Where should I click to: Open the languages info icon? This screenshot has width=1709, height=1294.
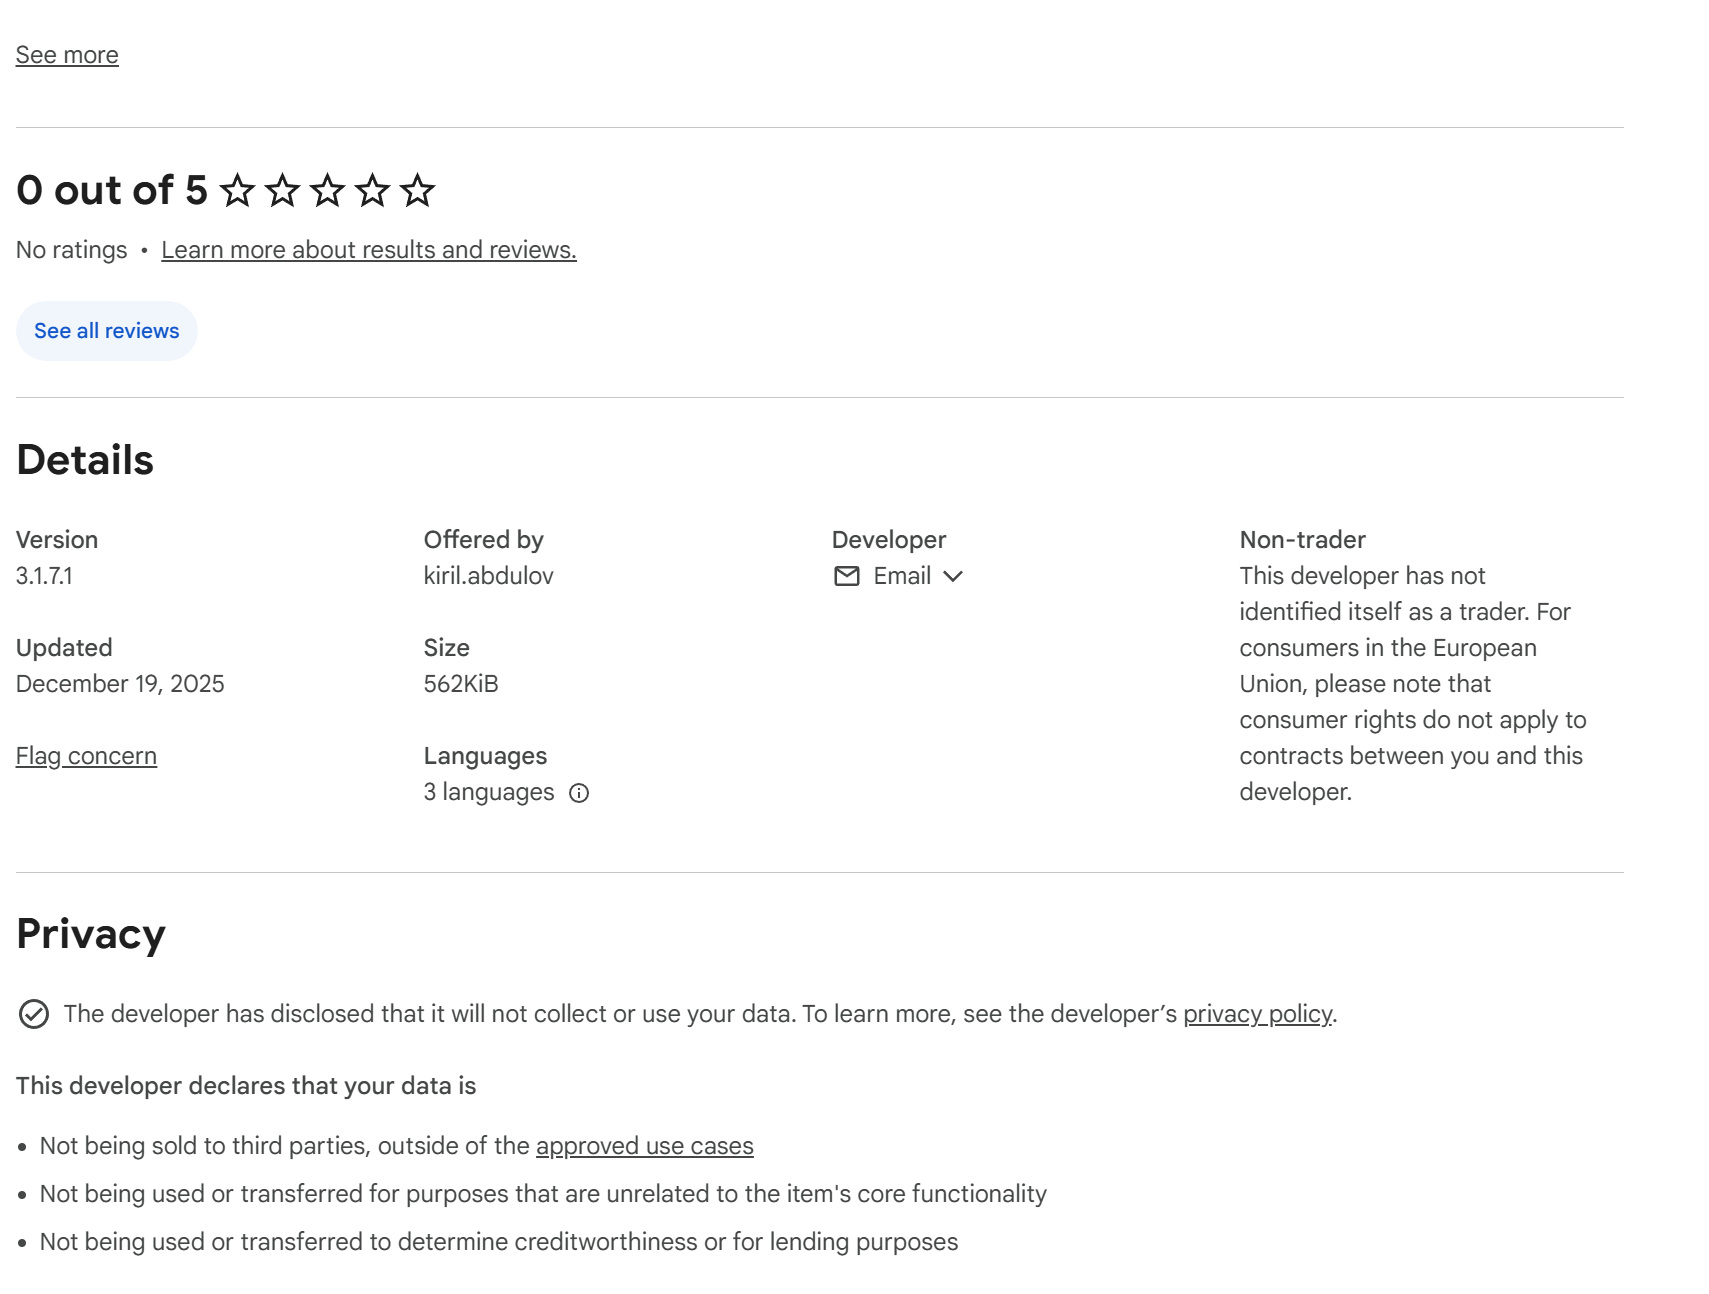coord(579,793)
